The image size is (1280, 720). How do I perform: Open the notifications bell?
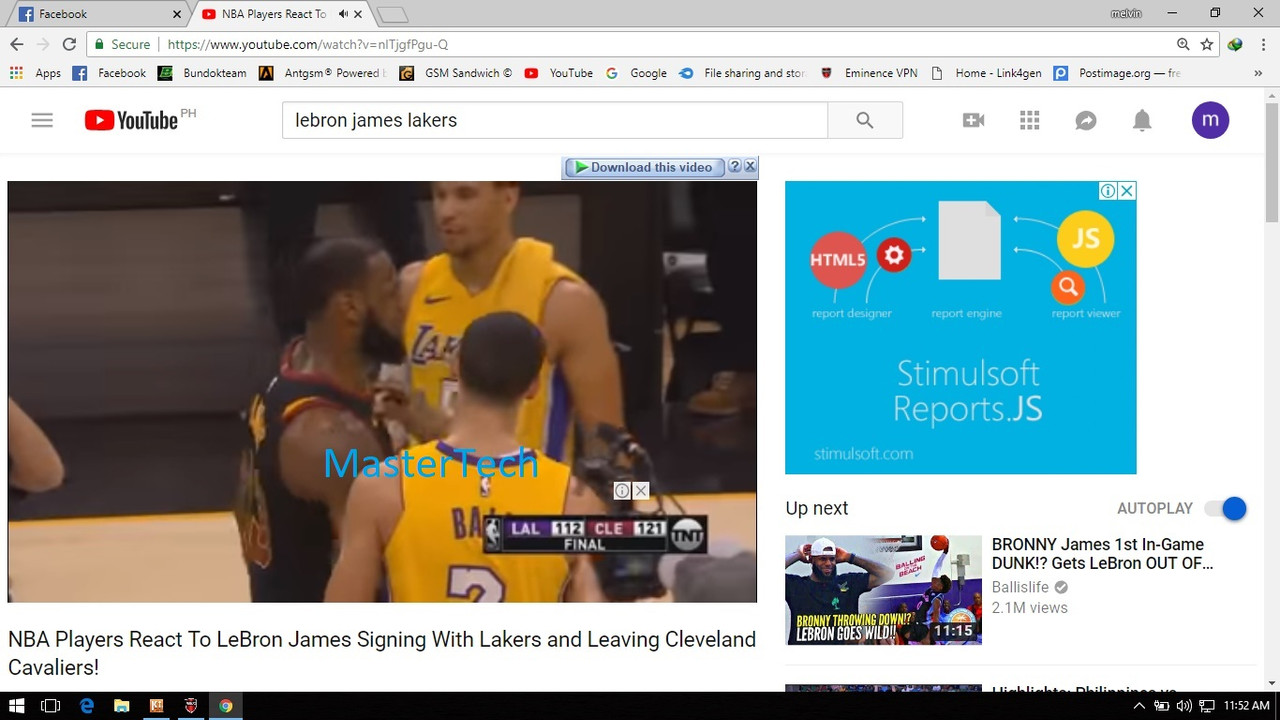(x=1142, y=120)
